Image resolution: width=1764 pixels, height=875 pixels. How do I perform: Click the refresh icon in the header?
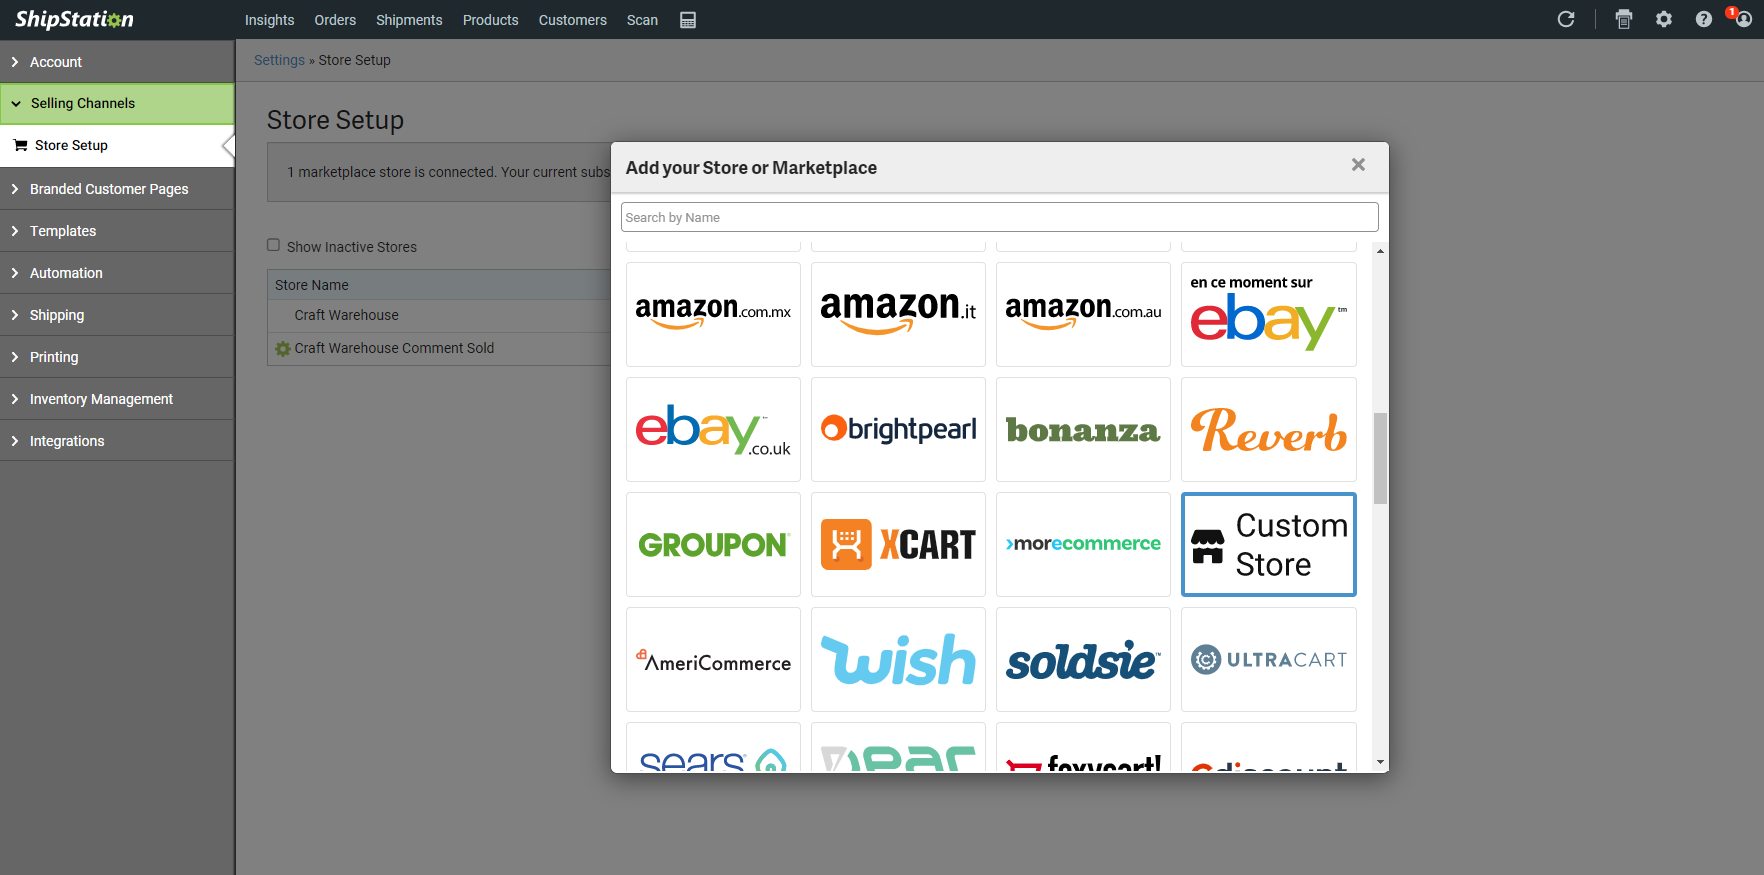point(1566,19)
